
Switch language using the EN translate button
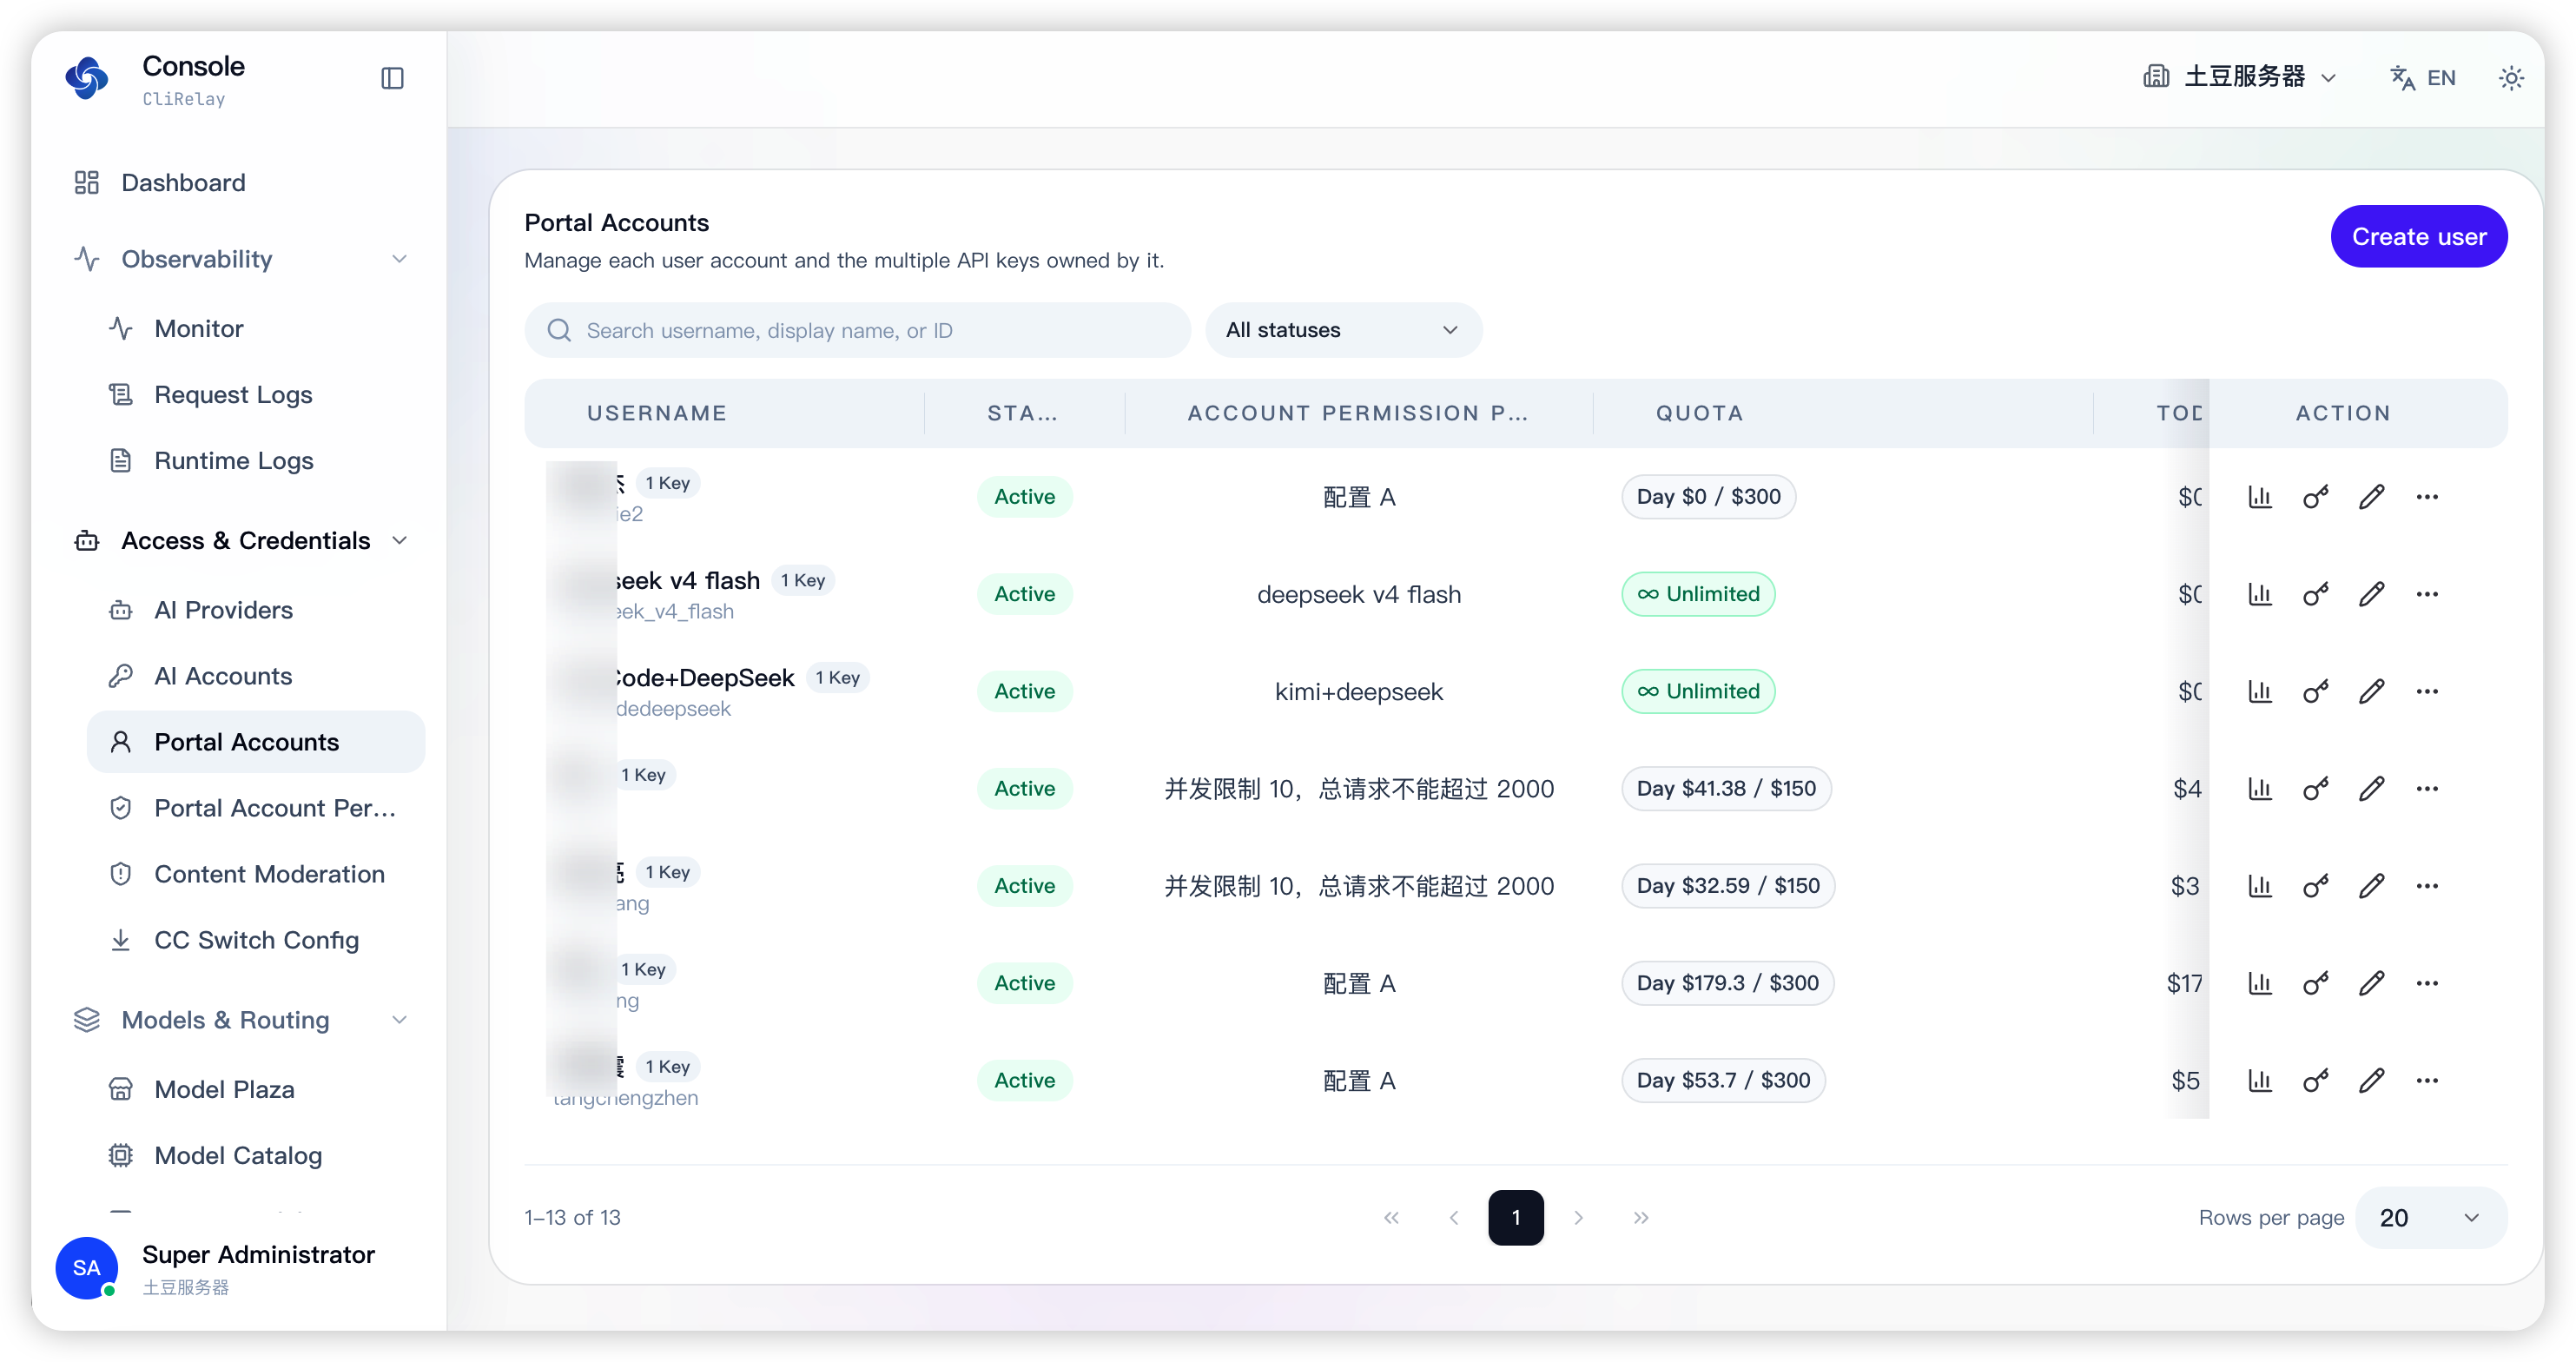tap(2422, 78)
